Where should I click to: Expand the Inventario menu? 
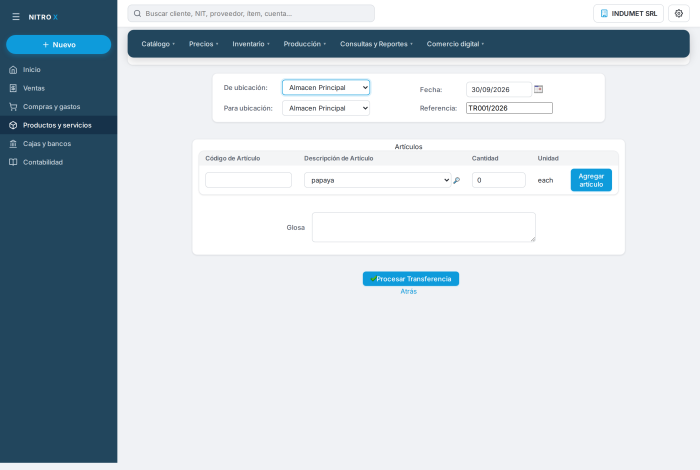click(251, 44)
